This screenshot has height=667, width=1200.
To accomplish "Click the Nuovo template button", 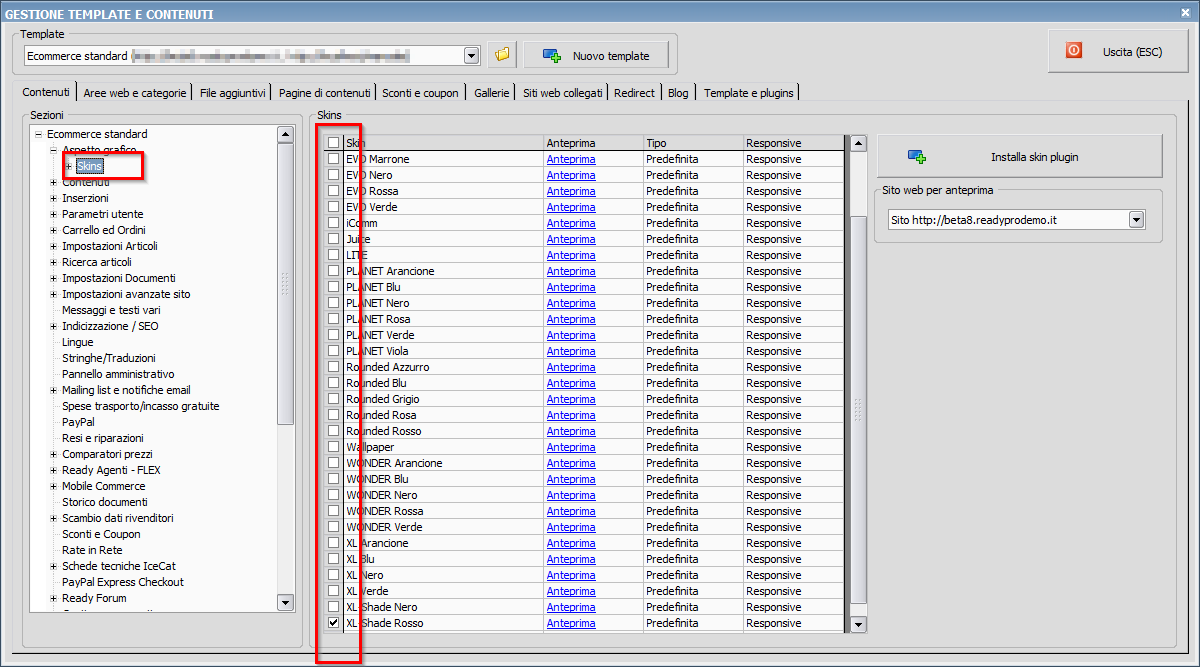I will pos(595,56).
